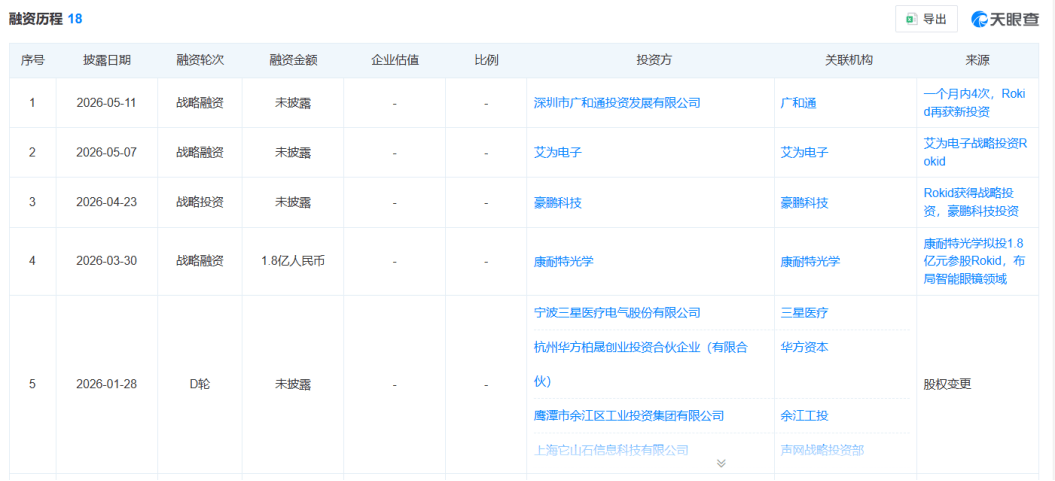Open 鹰潭市余江区工业投资集团有限公司 investor link
Viewport: 1055px width, 481px height.
[629, 416]
